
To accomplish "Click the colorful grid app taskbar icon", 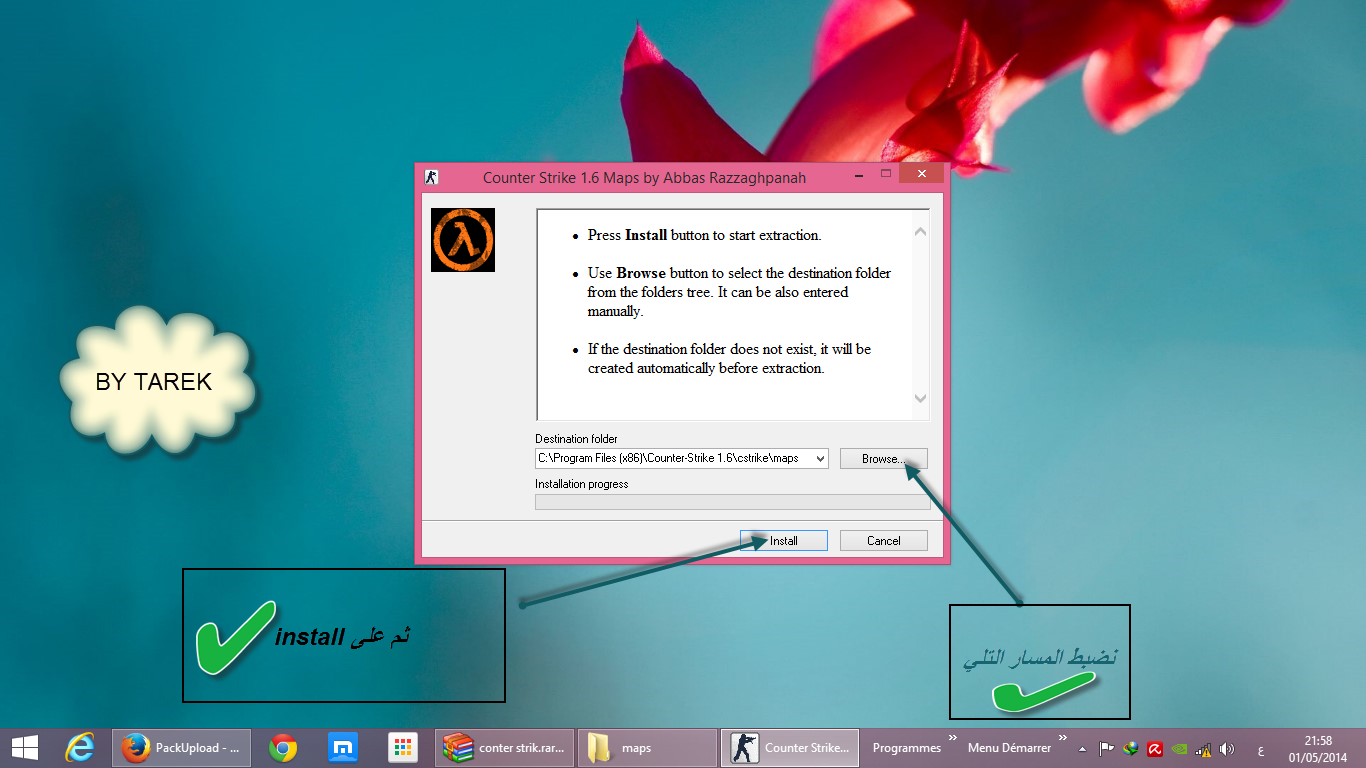I will (403, 747).
